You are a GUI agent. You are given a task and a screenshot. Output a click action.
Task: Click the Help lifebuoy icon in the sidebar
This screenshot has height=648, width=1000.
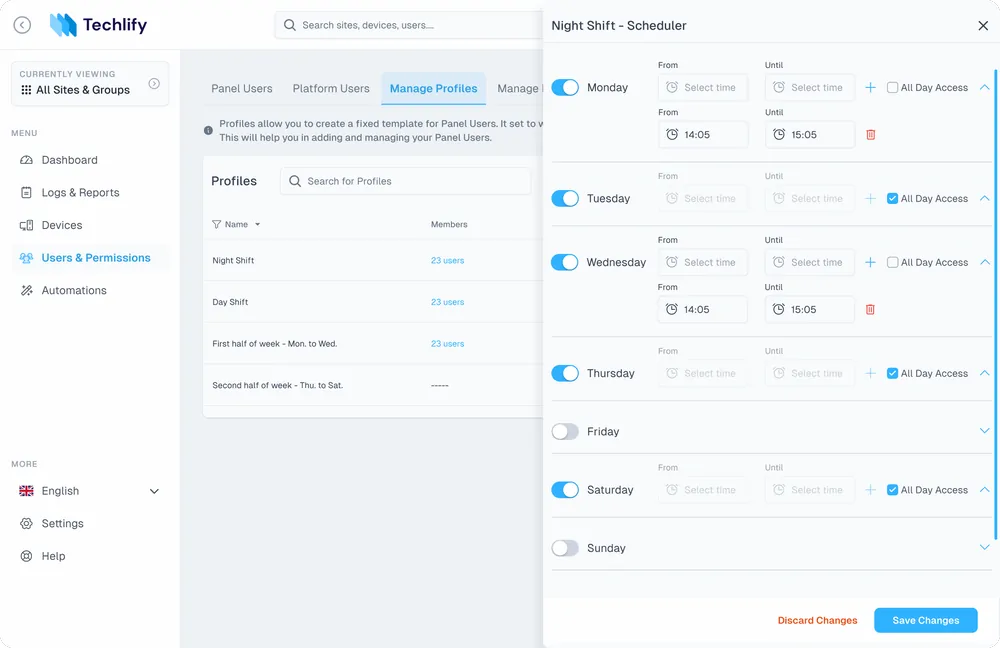[x=26, y=556]
